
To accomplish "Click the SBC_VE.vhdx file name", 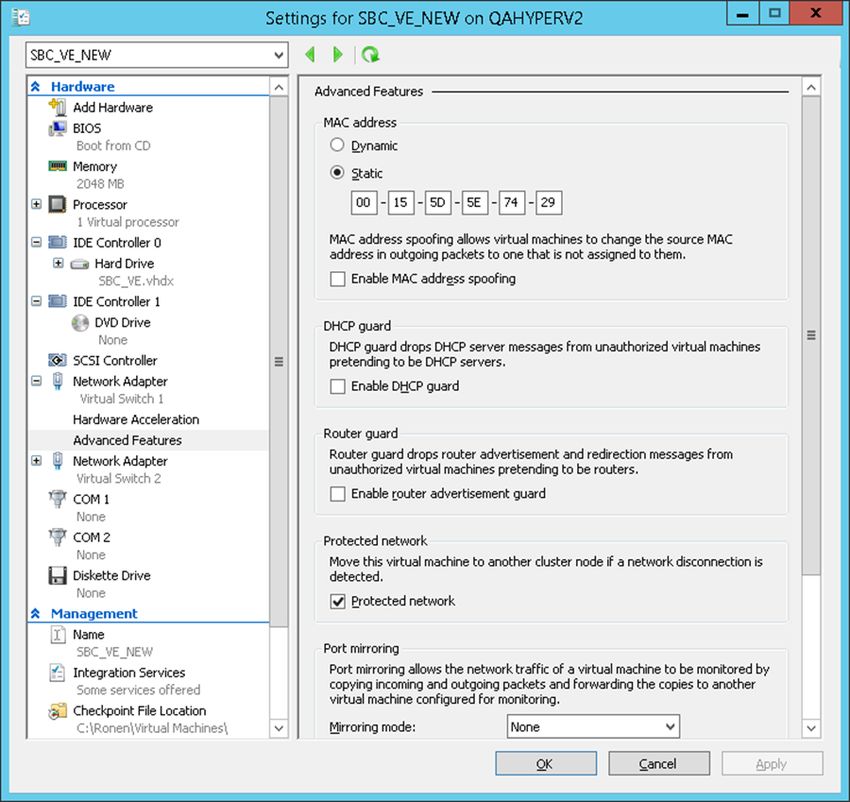I will tap(136, 281).
